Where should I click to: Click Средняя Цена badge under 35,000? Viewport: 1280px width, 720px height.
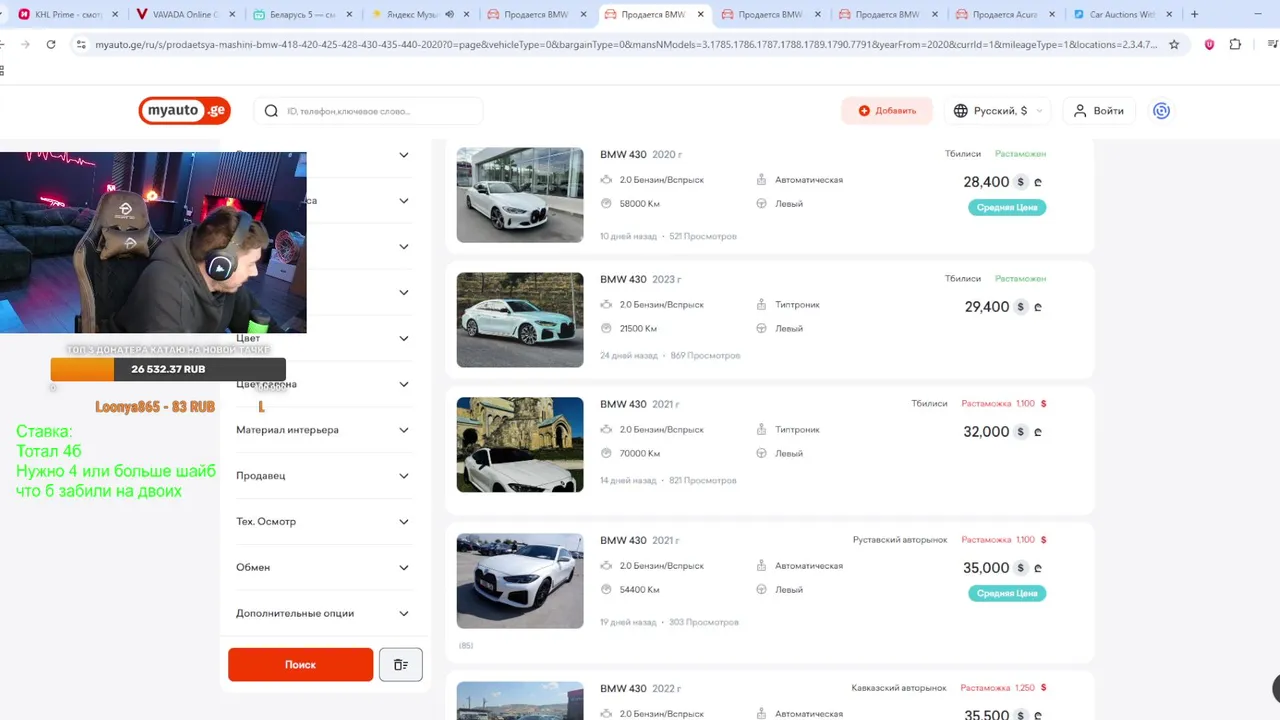click(x=1007, y=593)
